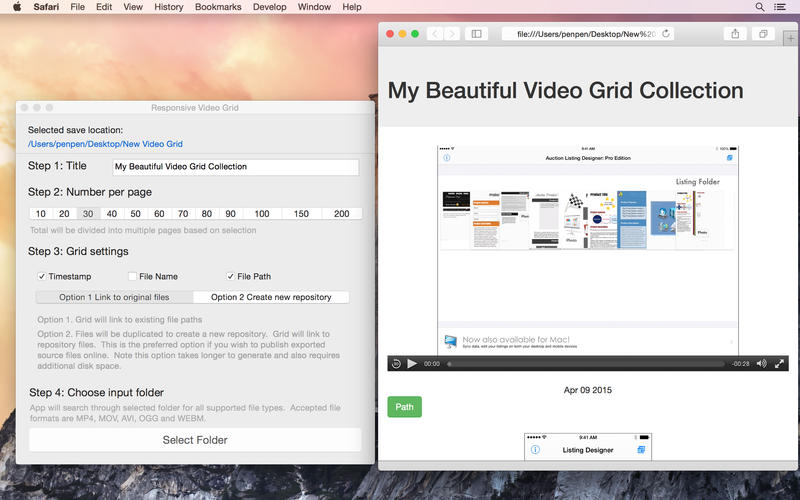Screen dimensions: 800x500
Task: Enable the File Name checkbox
Action: (132, 276)
